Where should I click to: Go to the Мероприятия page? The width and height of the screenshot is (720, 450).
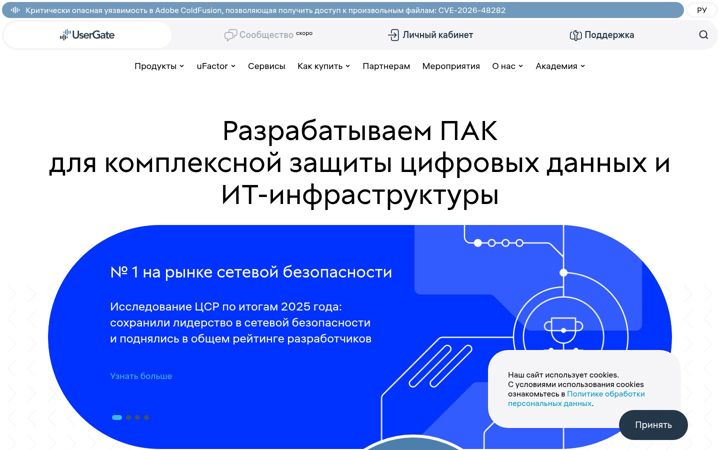pos(451,66)
